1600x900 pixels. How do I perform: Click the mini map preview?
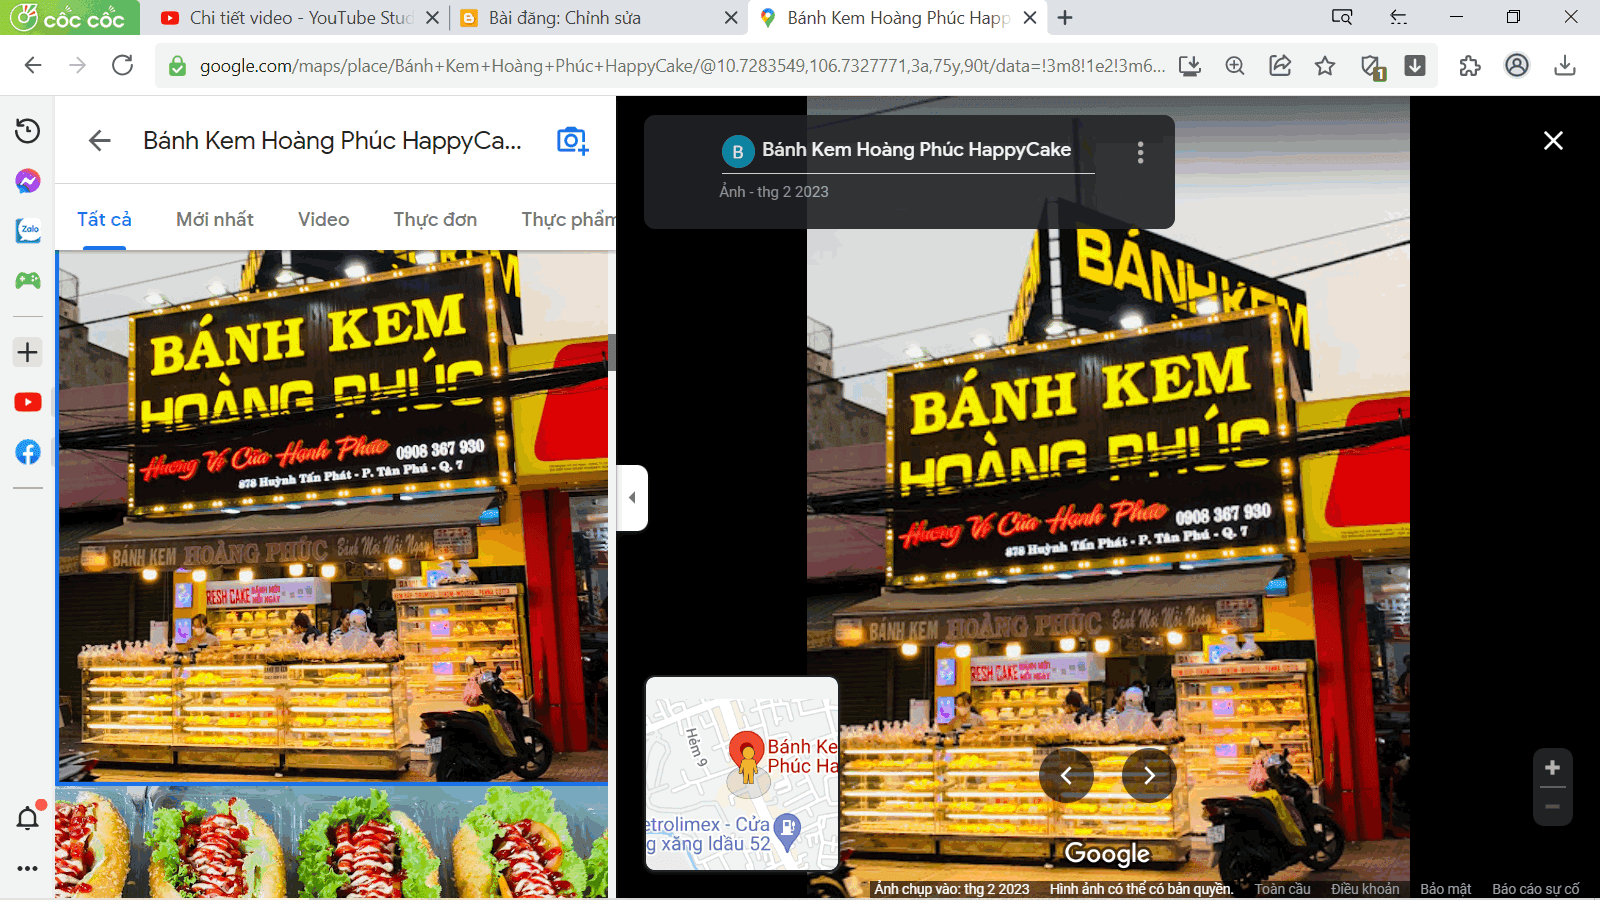[742, 773]
